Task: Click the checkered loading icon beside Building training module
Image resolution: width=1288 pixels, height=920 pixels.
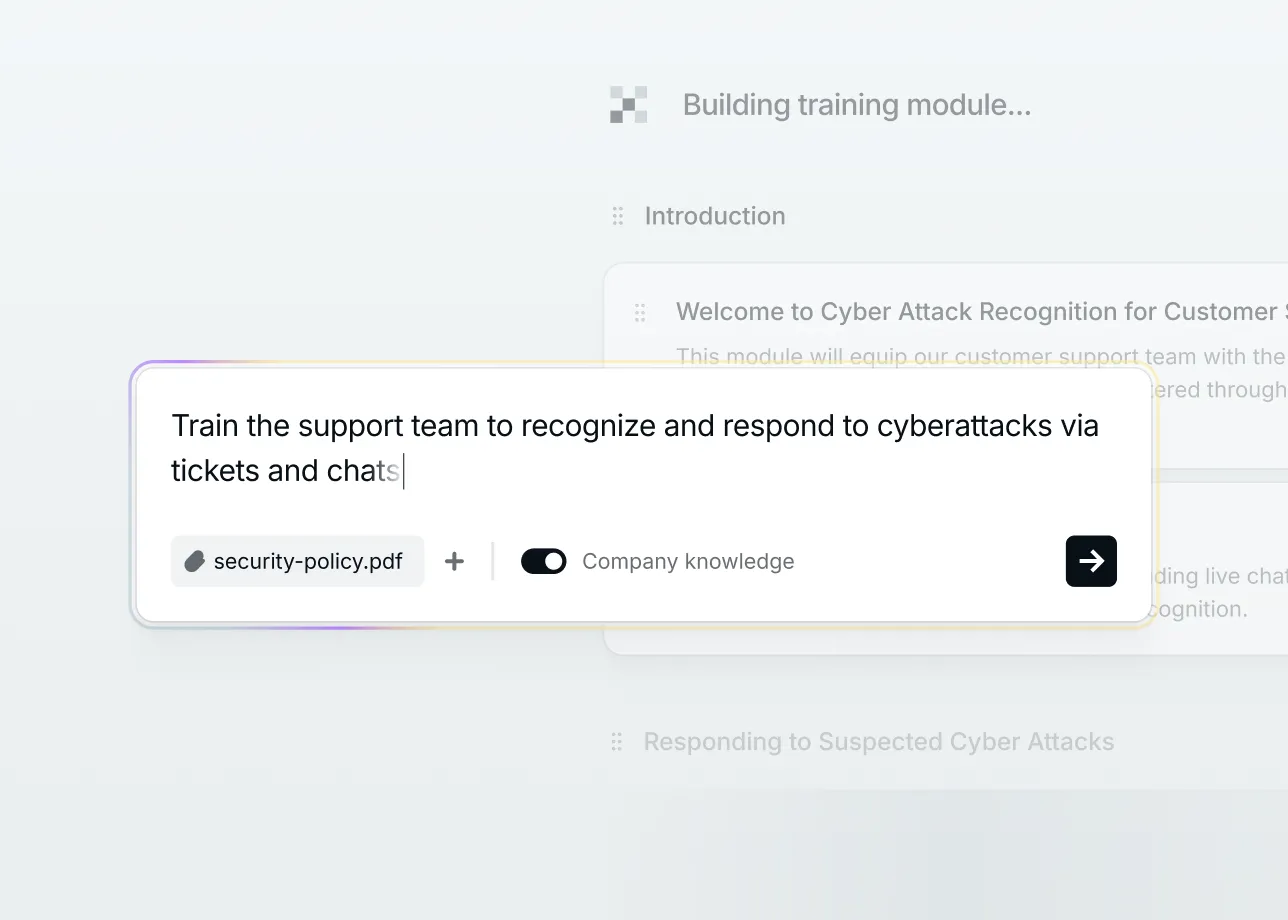Action: (x=628, y=105)
